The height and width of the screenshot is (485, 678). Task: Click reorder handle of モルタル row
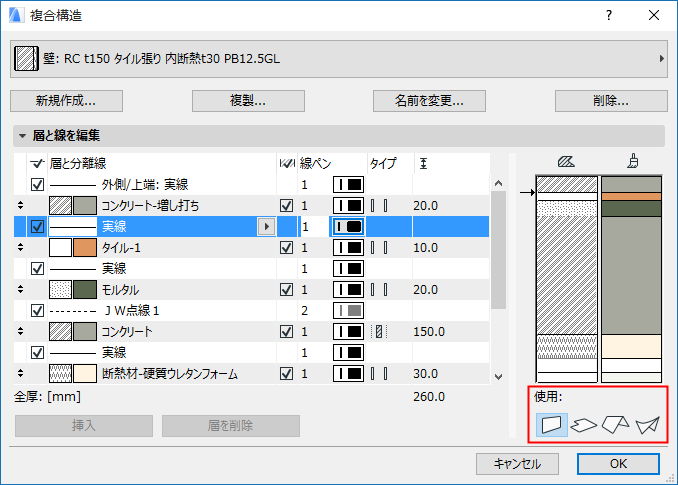point(20,290)
